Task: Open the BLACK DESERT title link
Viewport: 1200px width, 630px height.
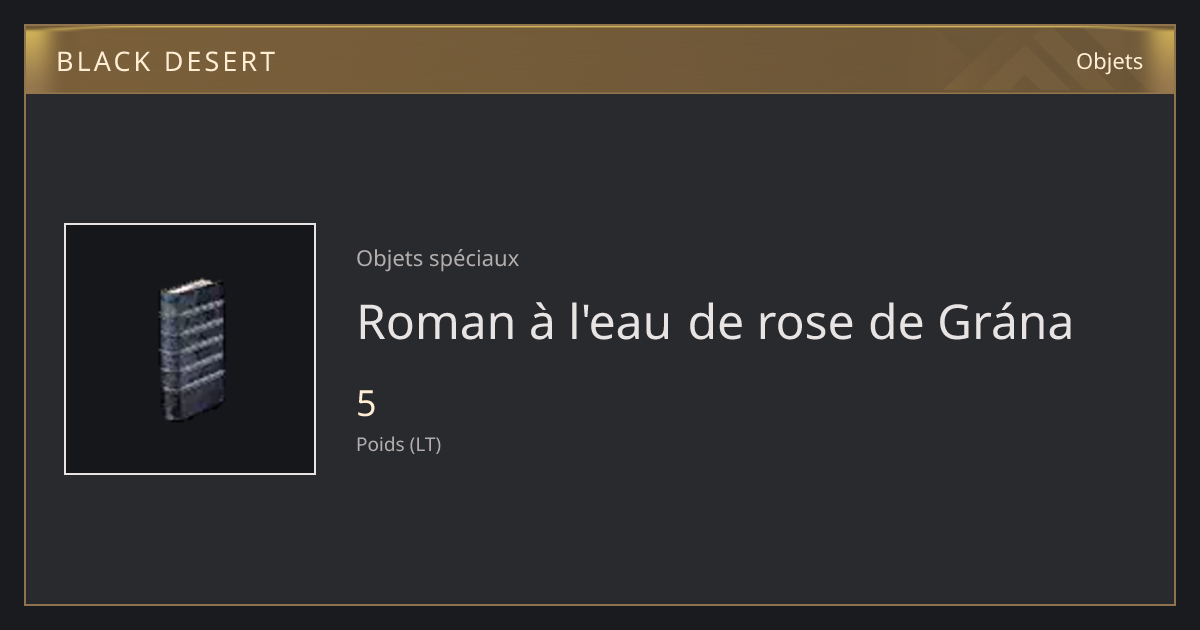Action: 166,62
